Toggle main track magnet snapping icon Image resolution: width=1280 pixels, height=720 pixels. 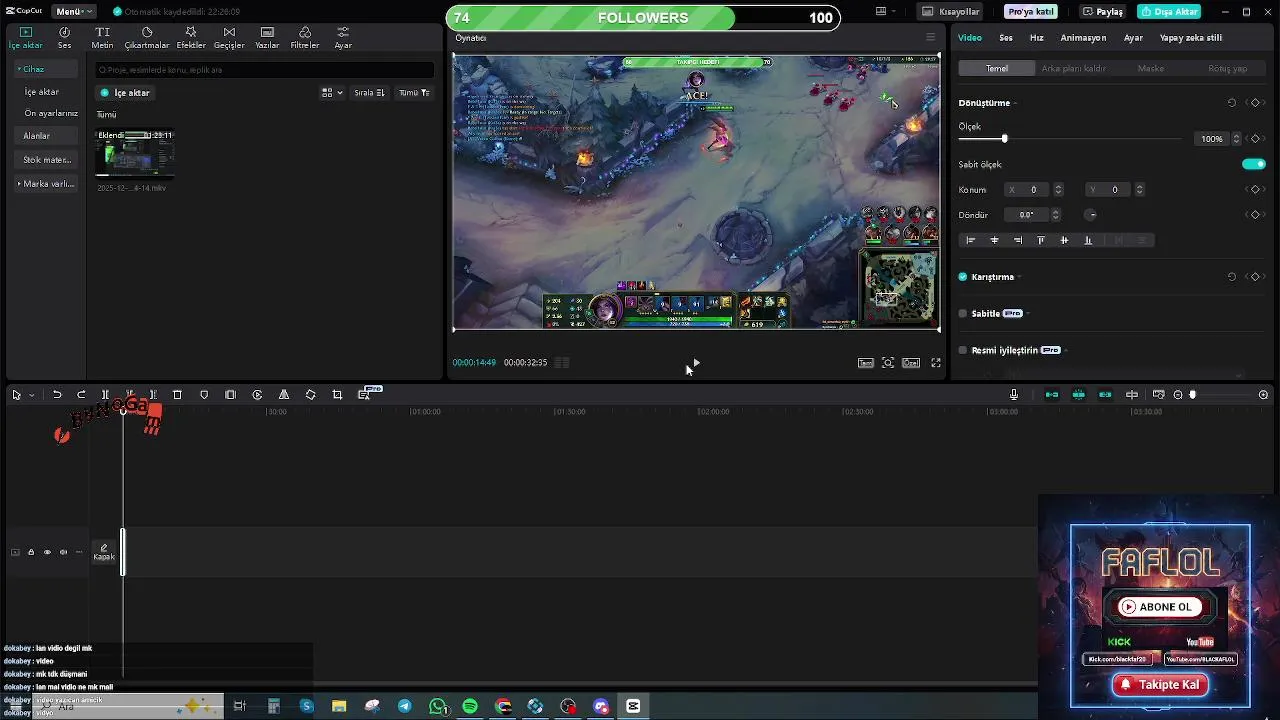click(x=1052, y=395)
